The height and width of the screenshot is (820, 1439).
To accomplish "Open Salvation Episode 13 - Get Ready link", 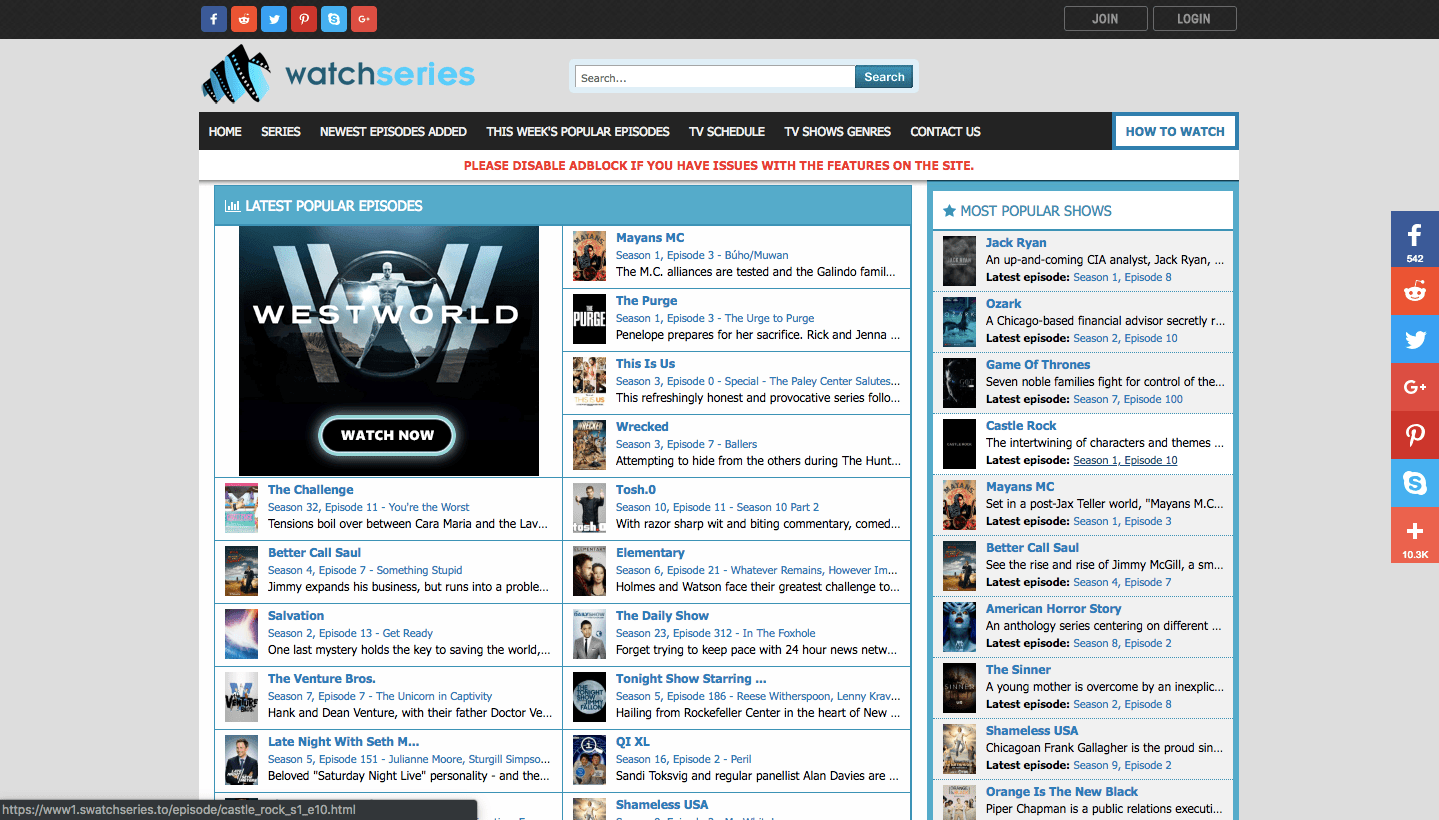I will tap(350, 633).
